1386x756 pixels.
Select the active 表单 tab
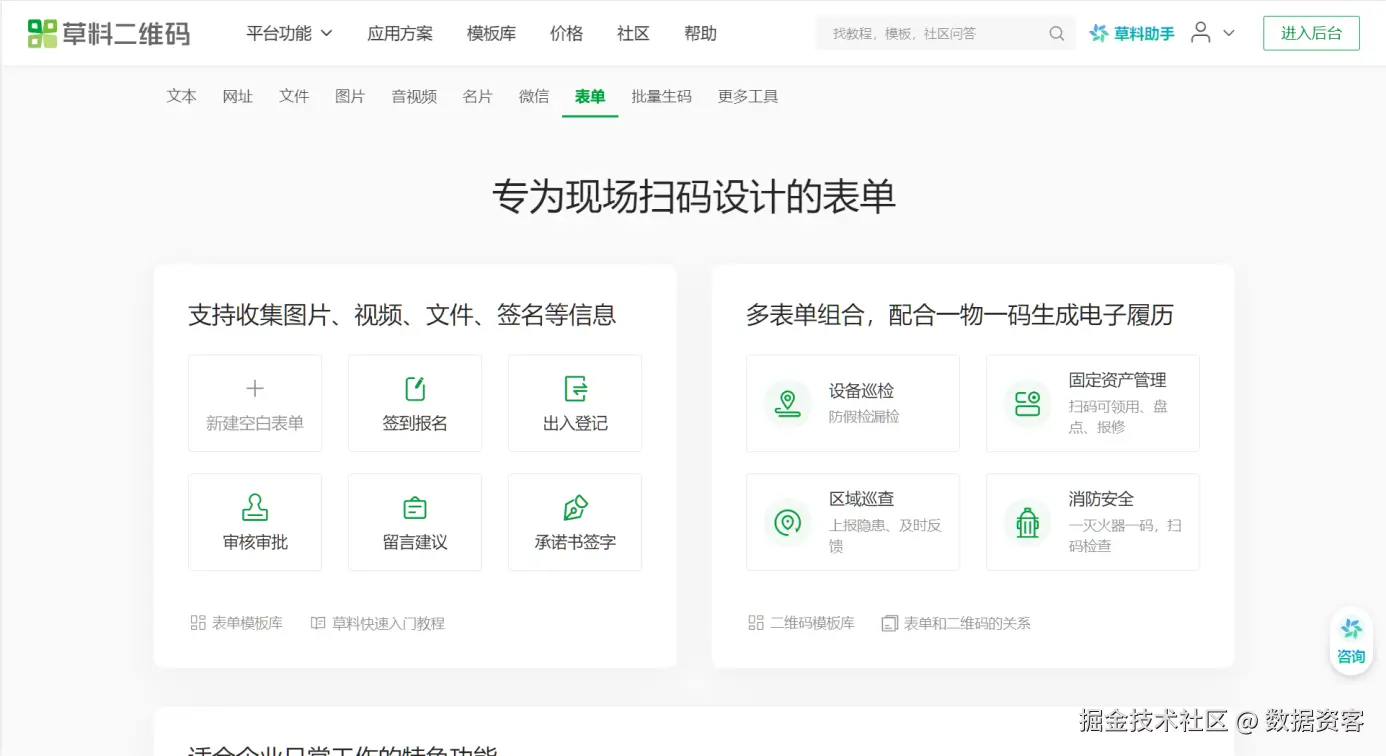pyautogui.click(x=590, y=96)
